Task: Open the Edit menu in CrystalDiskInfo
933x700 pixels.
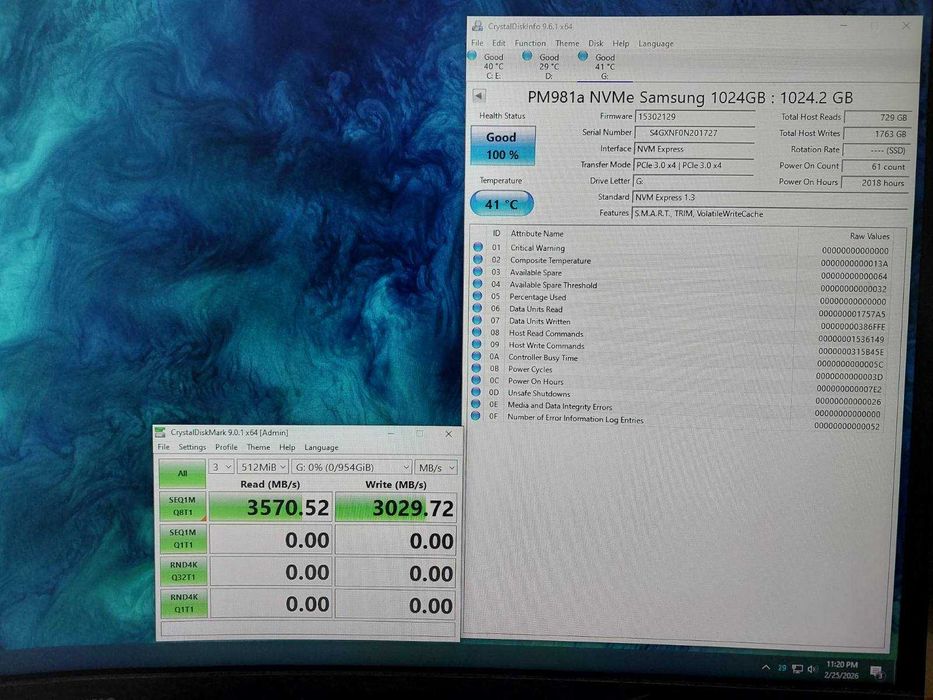Action: 499,43
